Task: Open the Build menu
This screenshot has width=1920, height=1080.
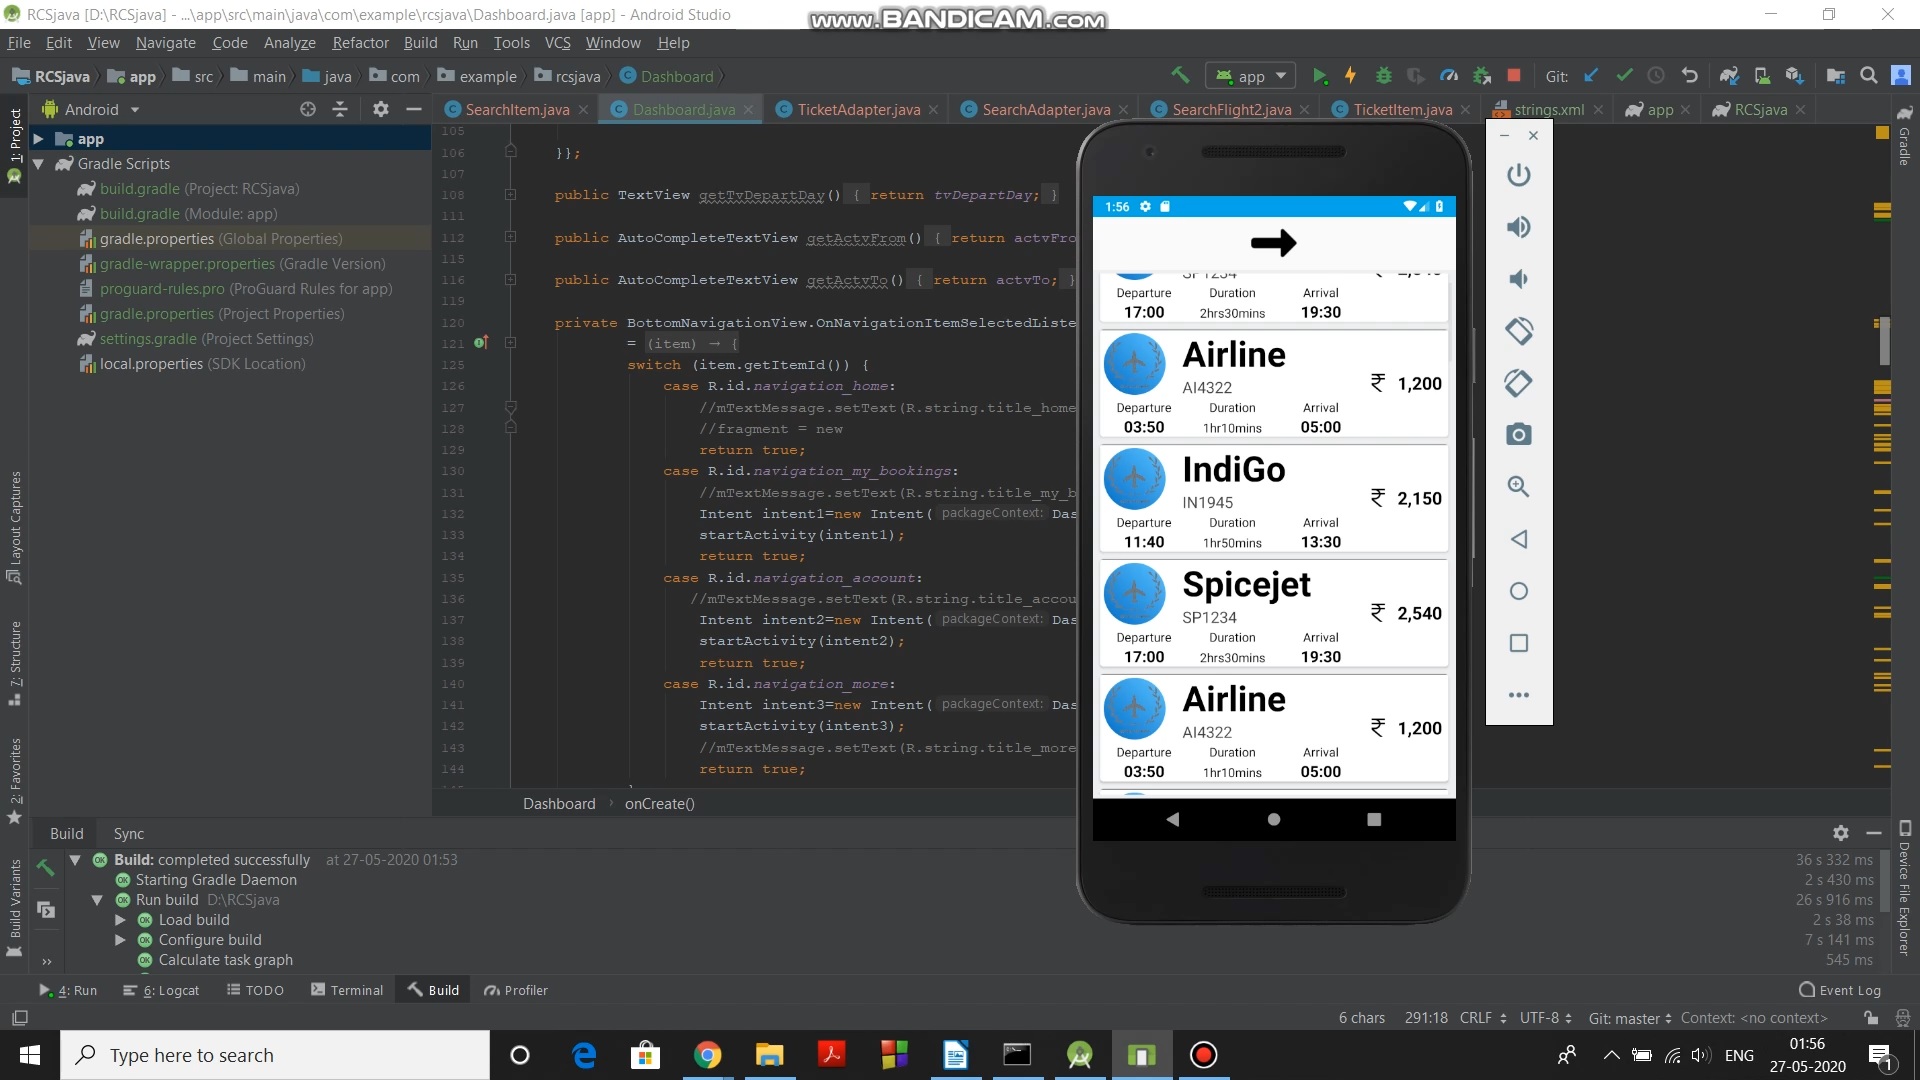Action: pos(420,43)
